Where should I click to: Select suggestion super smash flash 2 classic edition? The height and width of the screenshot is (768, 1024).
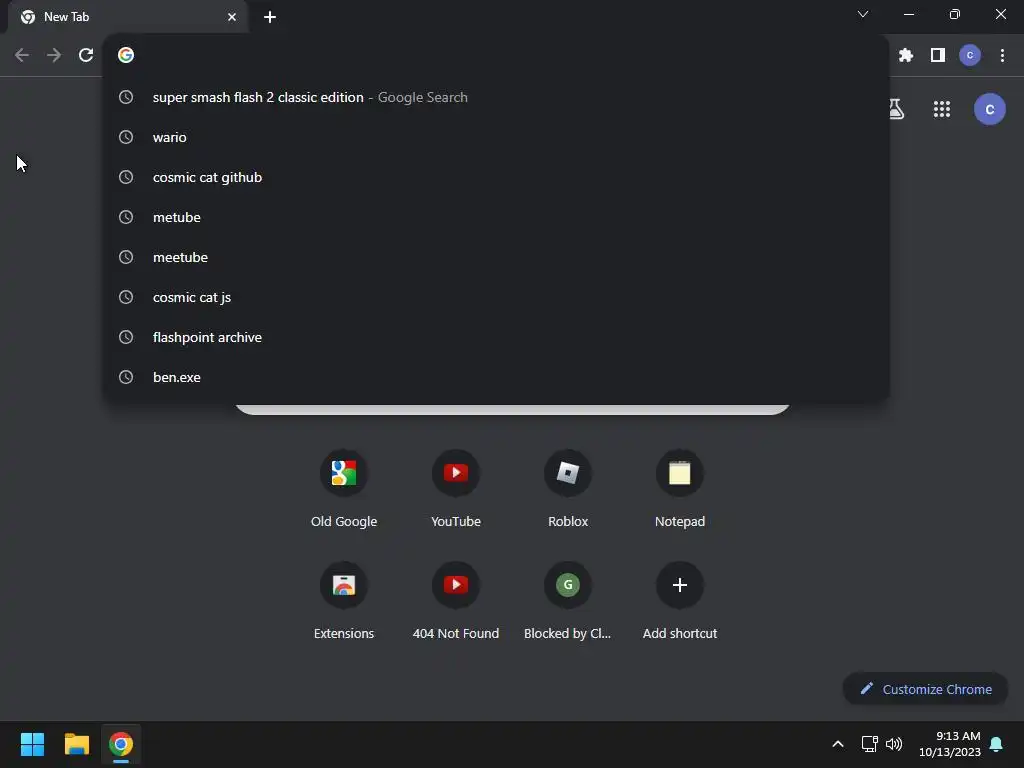pos(496,97)
